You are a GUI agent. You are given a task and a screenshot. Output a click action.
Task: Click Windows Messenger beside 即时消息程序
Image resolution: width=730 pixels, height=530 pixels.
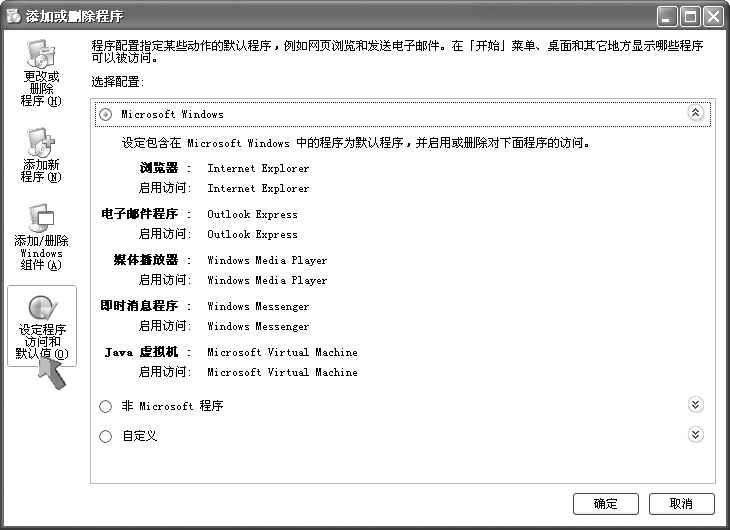tap(258, 306)
